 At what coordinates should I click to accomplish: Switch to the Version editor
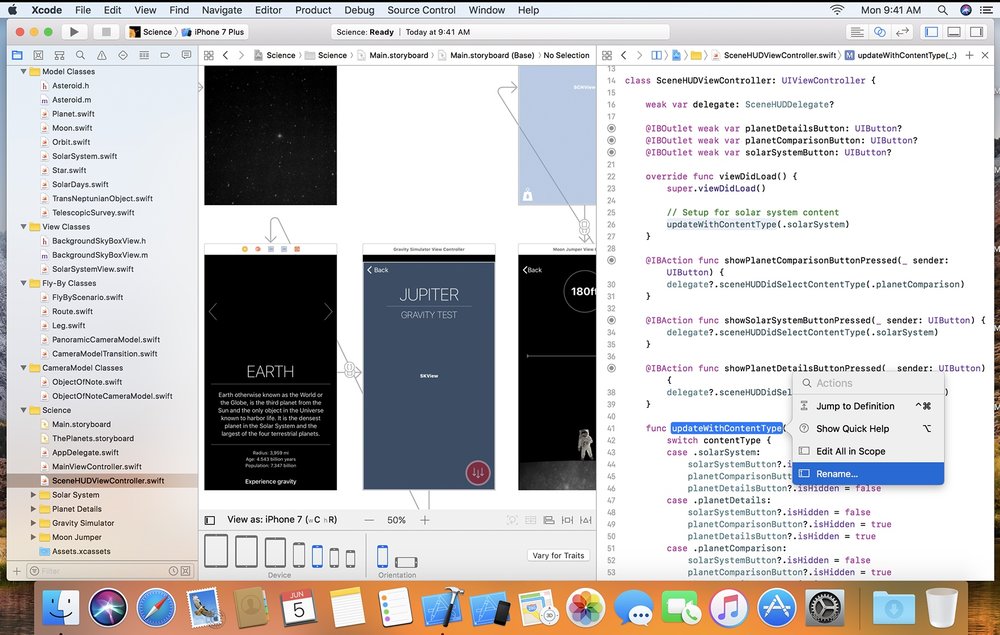pyautogui.click(x=902, y=32)
